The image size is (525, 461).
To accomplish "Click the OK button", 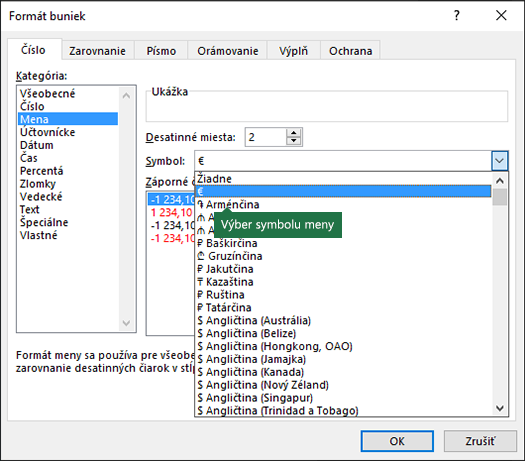I will 397,441.
